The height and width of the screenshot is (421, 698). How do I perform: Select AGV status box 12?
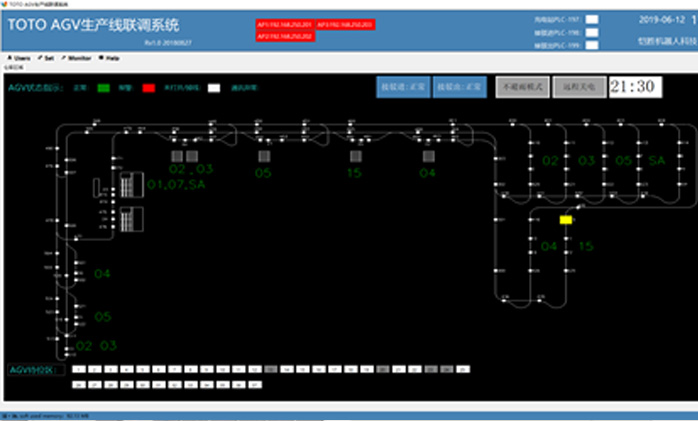tap(255, 369)
